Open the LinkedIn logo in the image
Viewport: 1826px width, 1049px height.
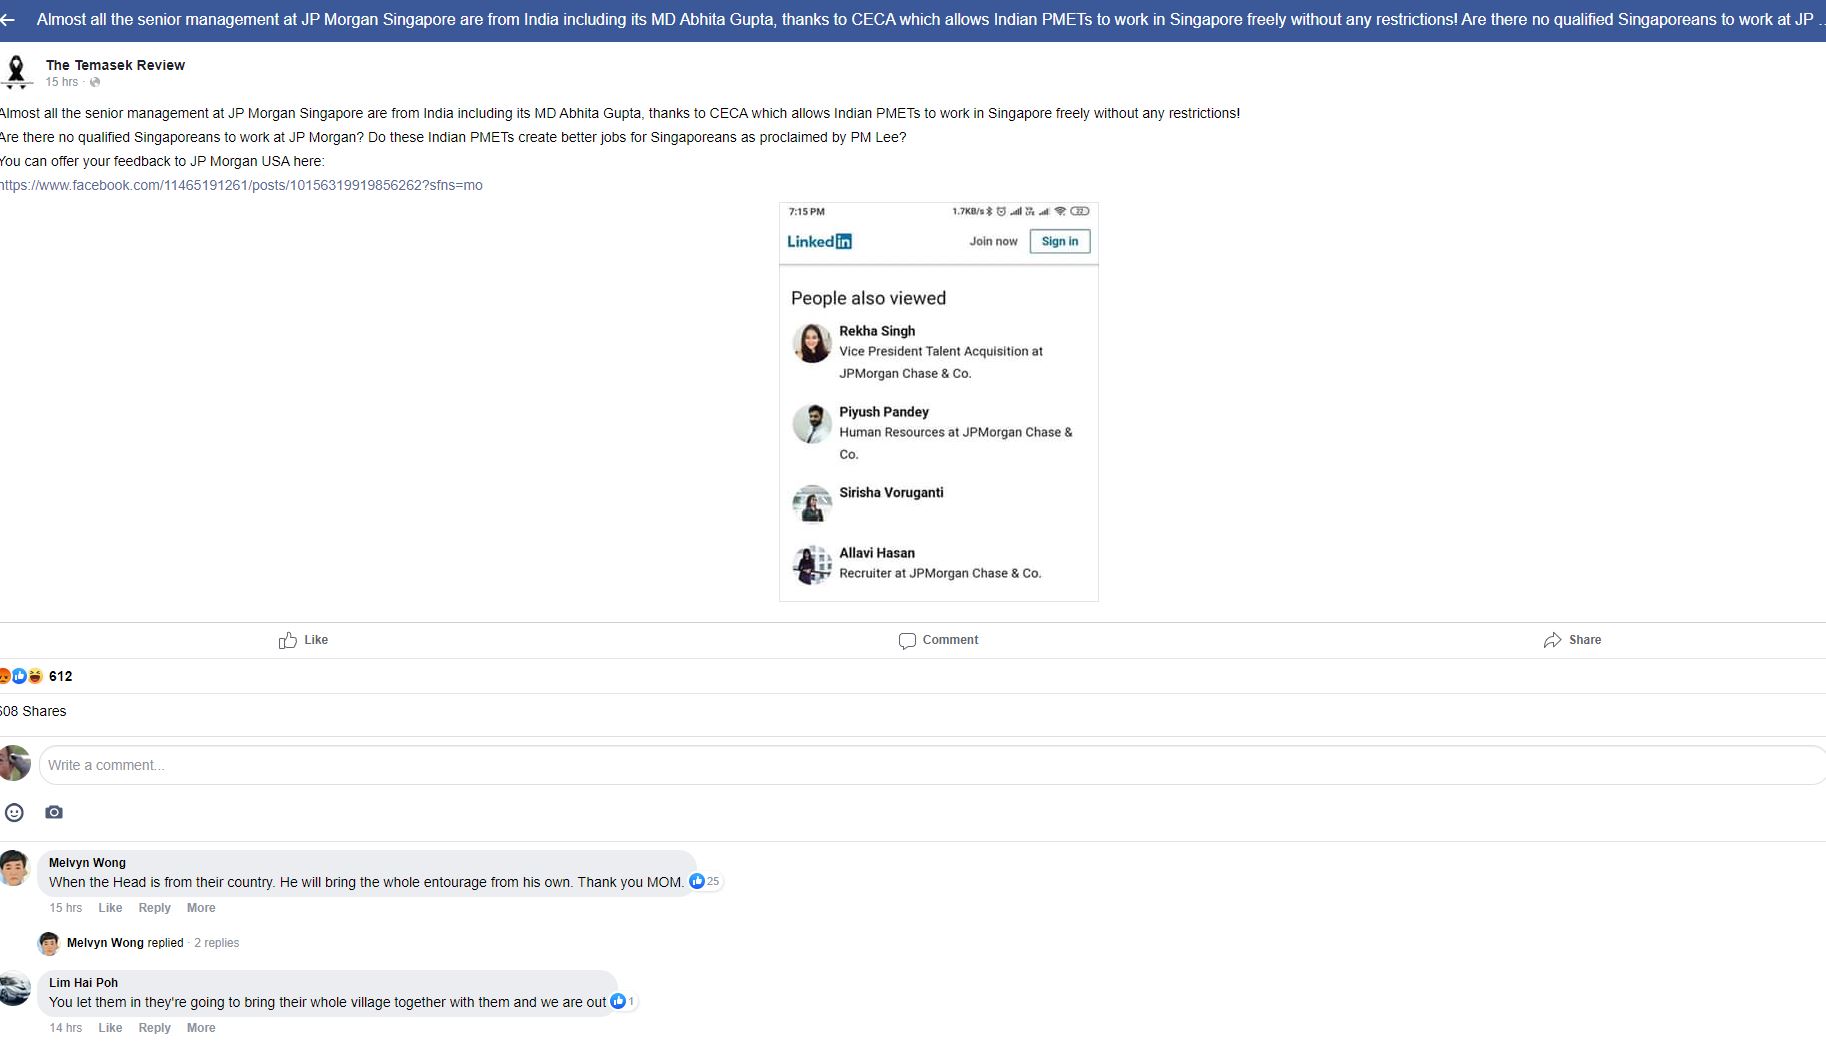click(819, 241)
